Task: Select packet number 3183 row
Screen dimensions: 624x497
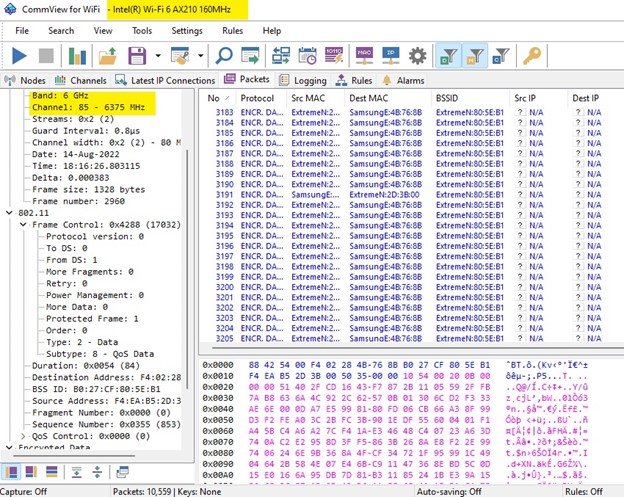Action: click(x=412, y=113)
